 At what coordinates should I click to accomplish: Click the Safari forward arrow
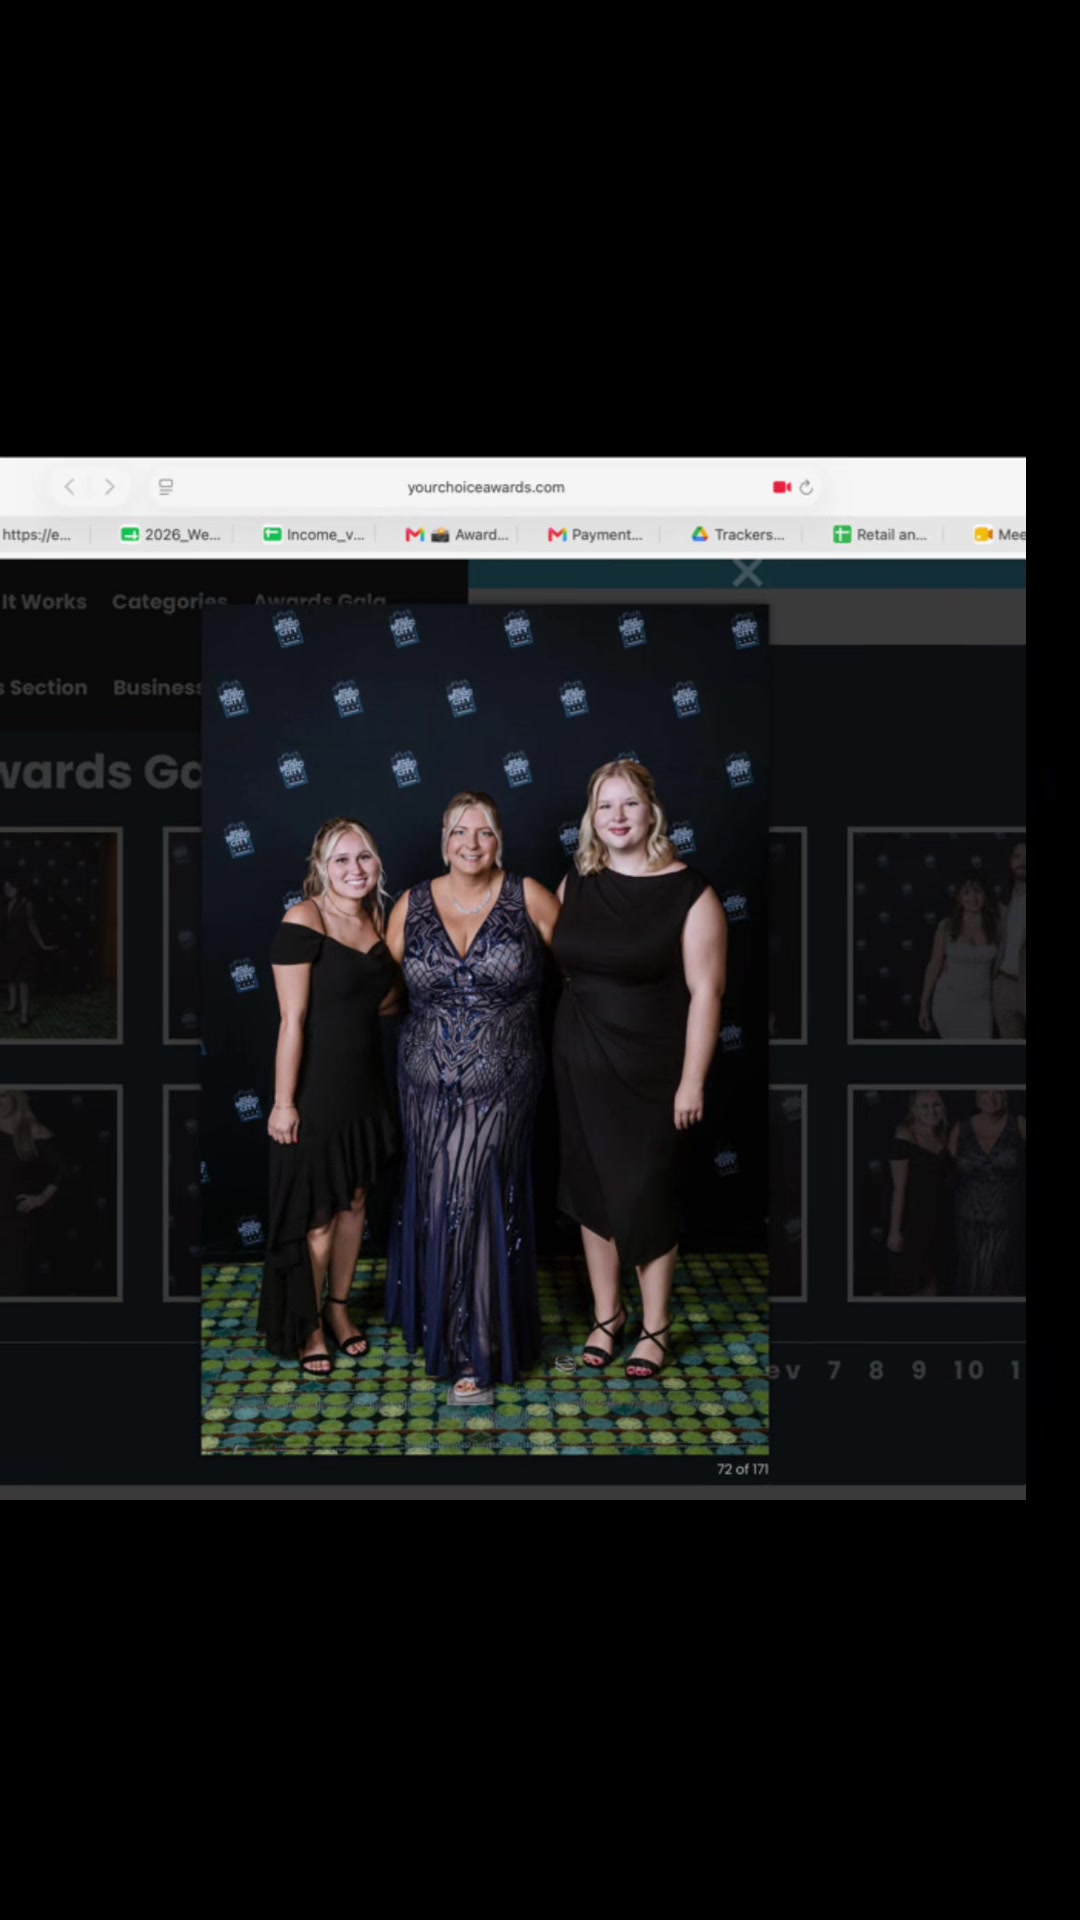109,487
